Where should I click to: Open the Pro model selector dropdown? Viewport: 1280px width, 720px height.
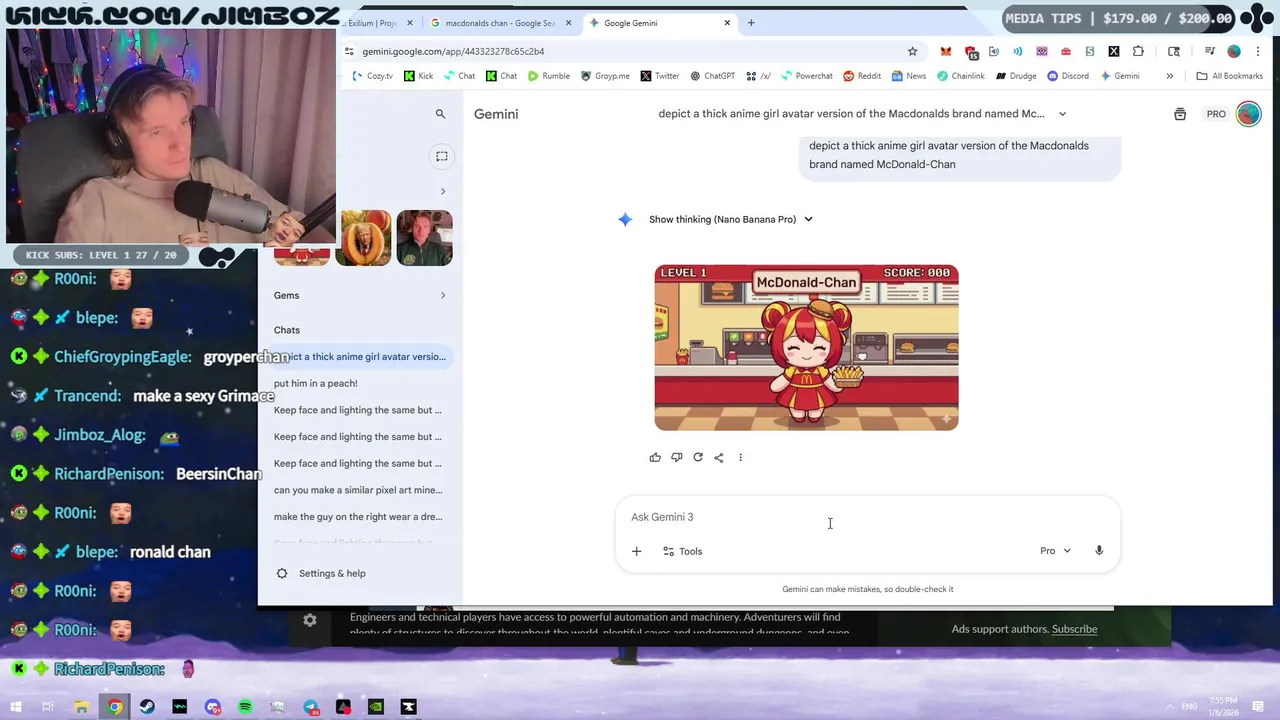pos(1055,551)
